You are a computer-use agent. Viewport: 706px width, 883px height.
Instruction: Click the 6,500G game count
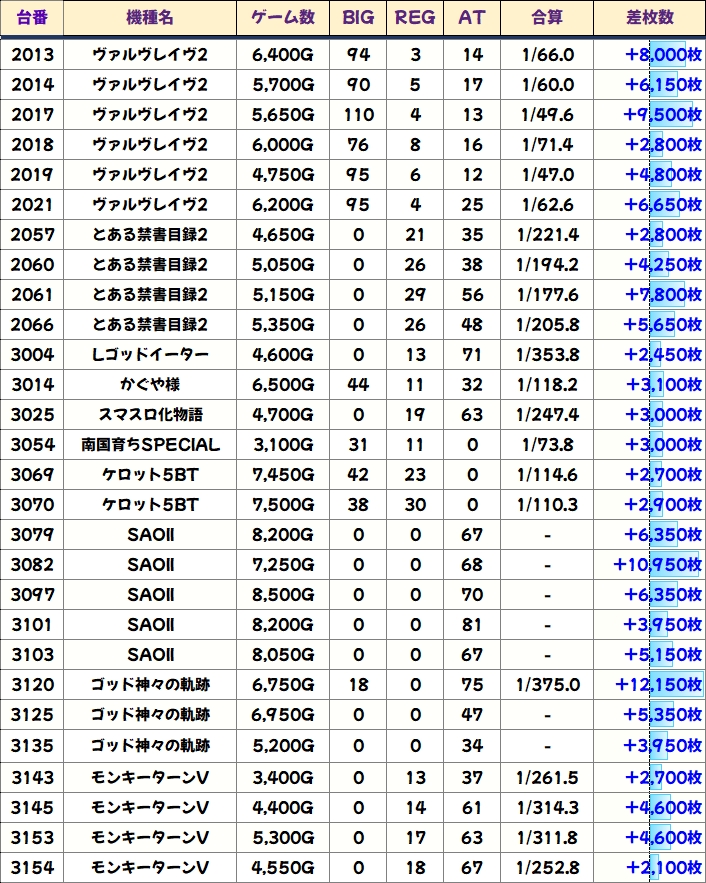point(283,385)
